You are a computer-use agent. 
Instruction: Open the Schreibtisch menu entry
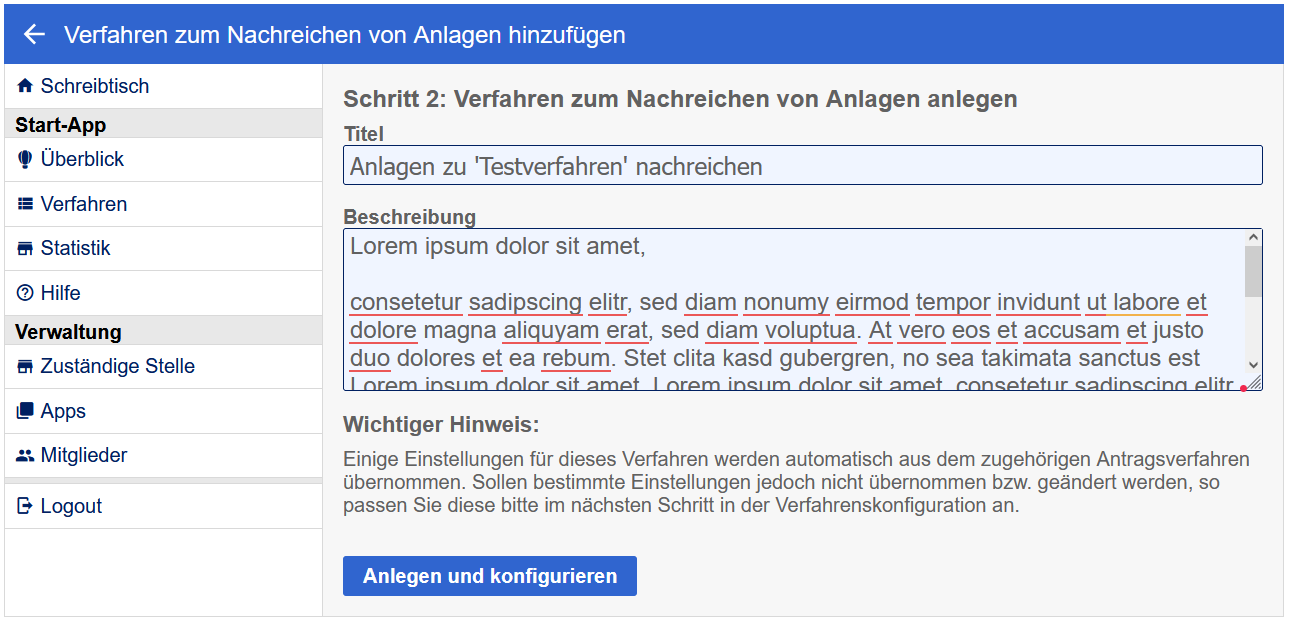tap(95, 87)
